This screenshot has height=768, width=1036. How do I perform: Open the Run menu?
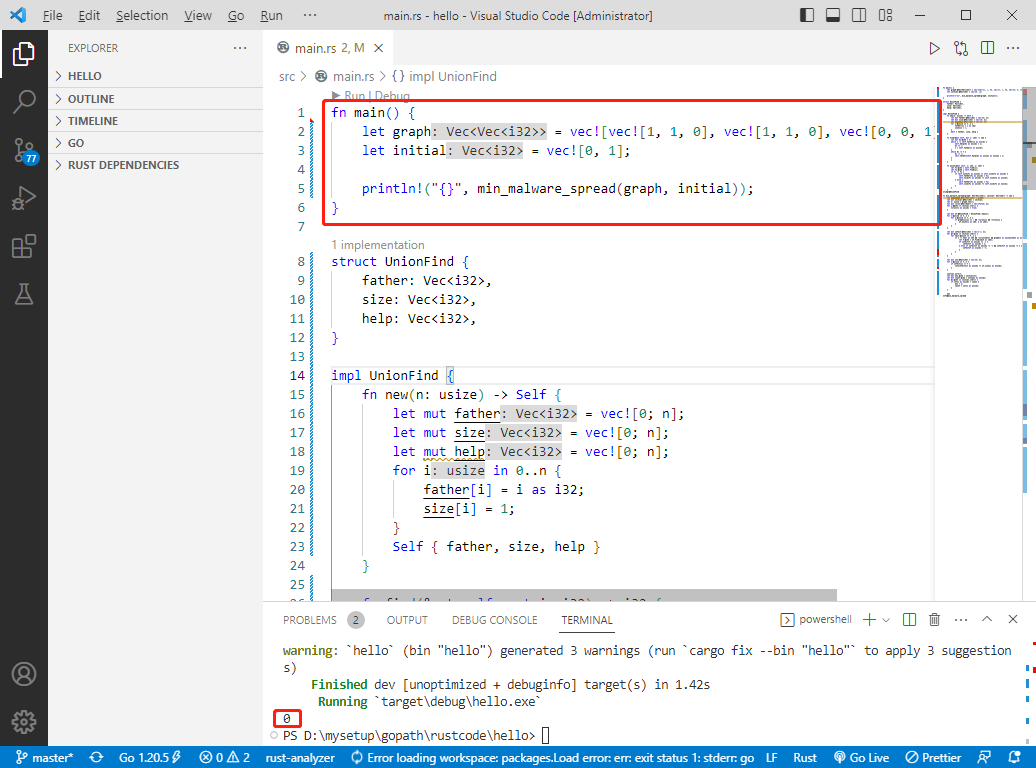(x=272, y=15)
